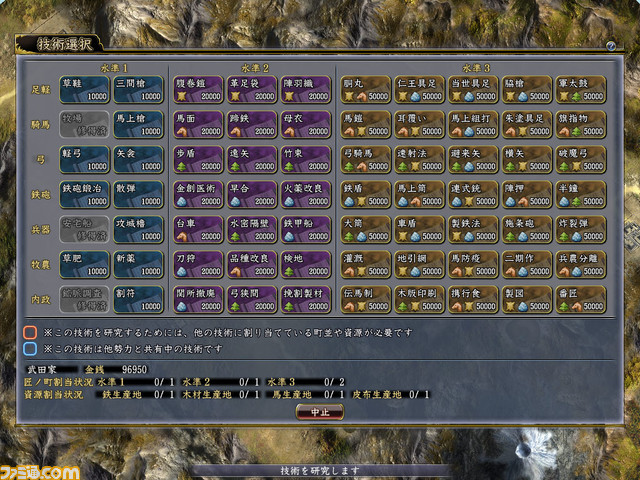Click the learned 鉱脈調査 technology

tap(84, 300)
